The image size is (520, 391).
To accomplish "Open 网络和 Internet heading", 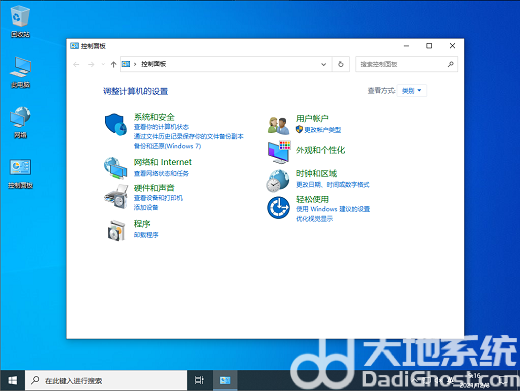I will click(x=163, y=162).
